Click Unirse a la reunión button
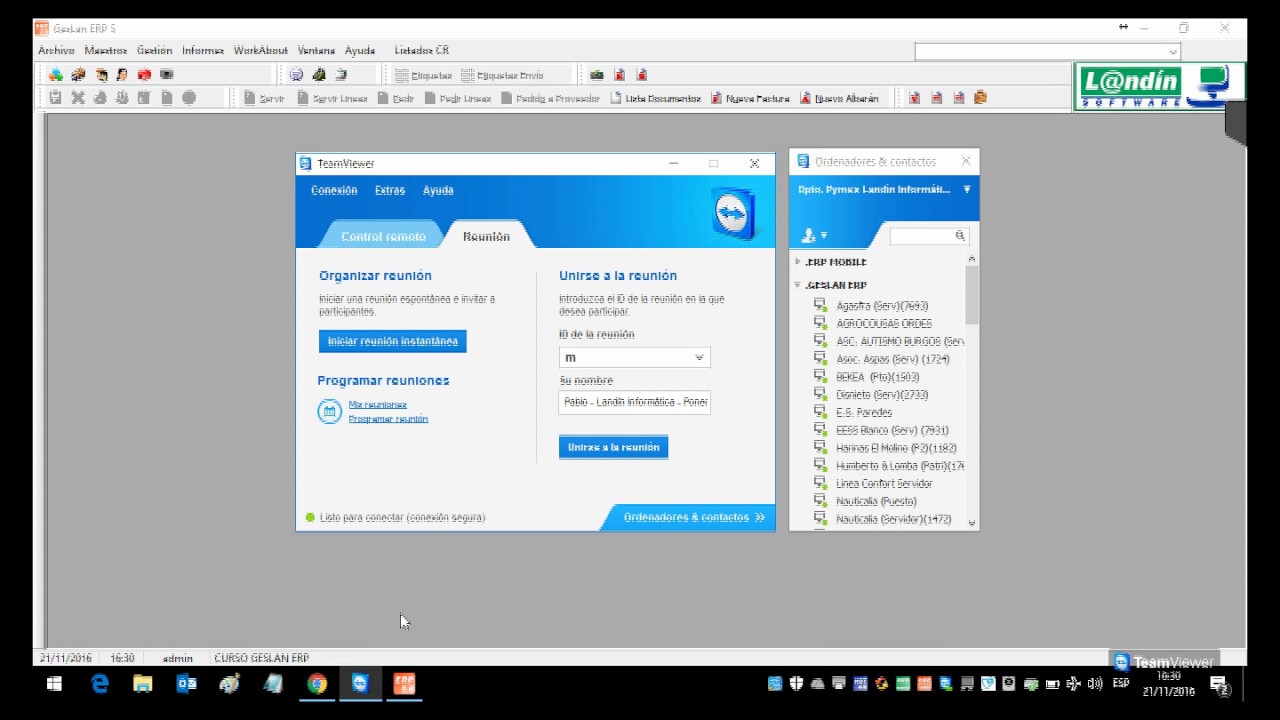 click(x=613, y=447)
